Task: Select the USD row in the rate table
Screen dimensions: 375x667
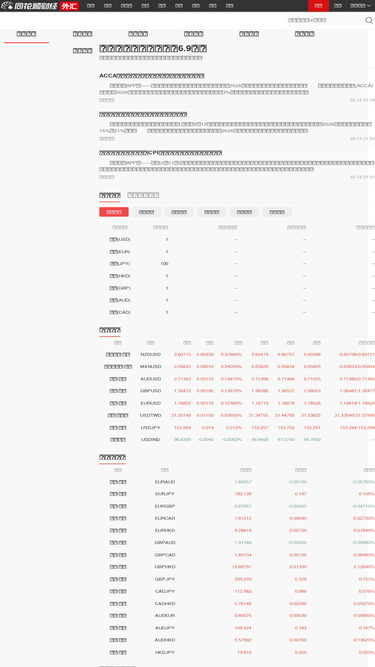Action: [x=237, y=239]
